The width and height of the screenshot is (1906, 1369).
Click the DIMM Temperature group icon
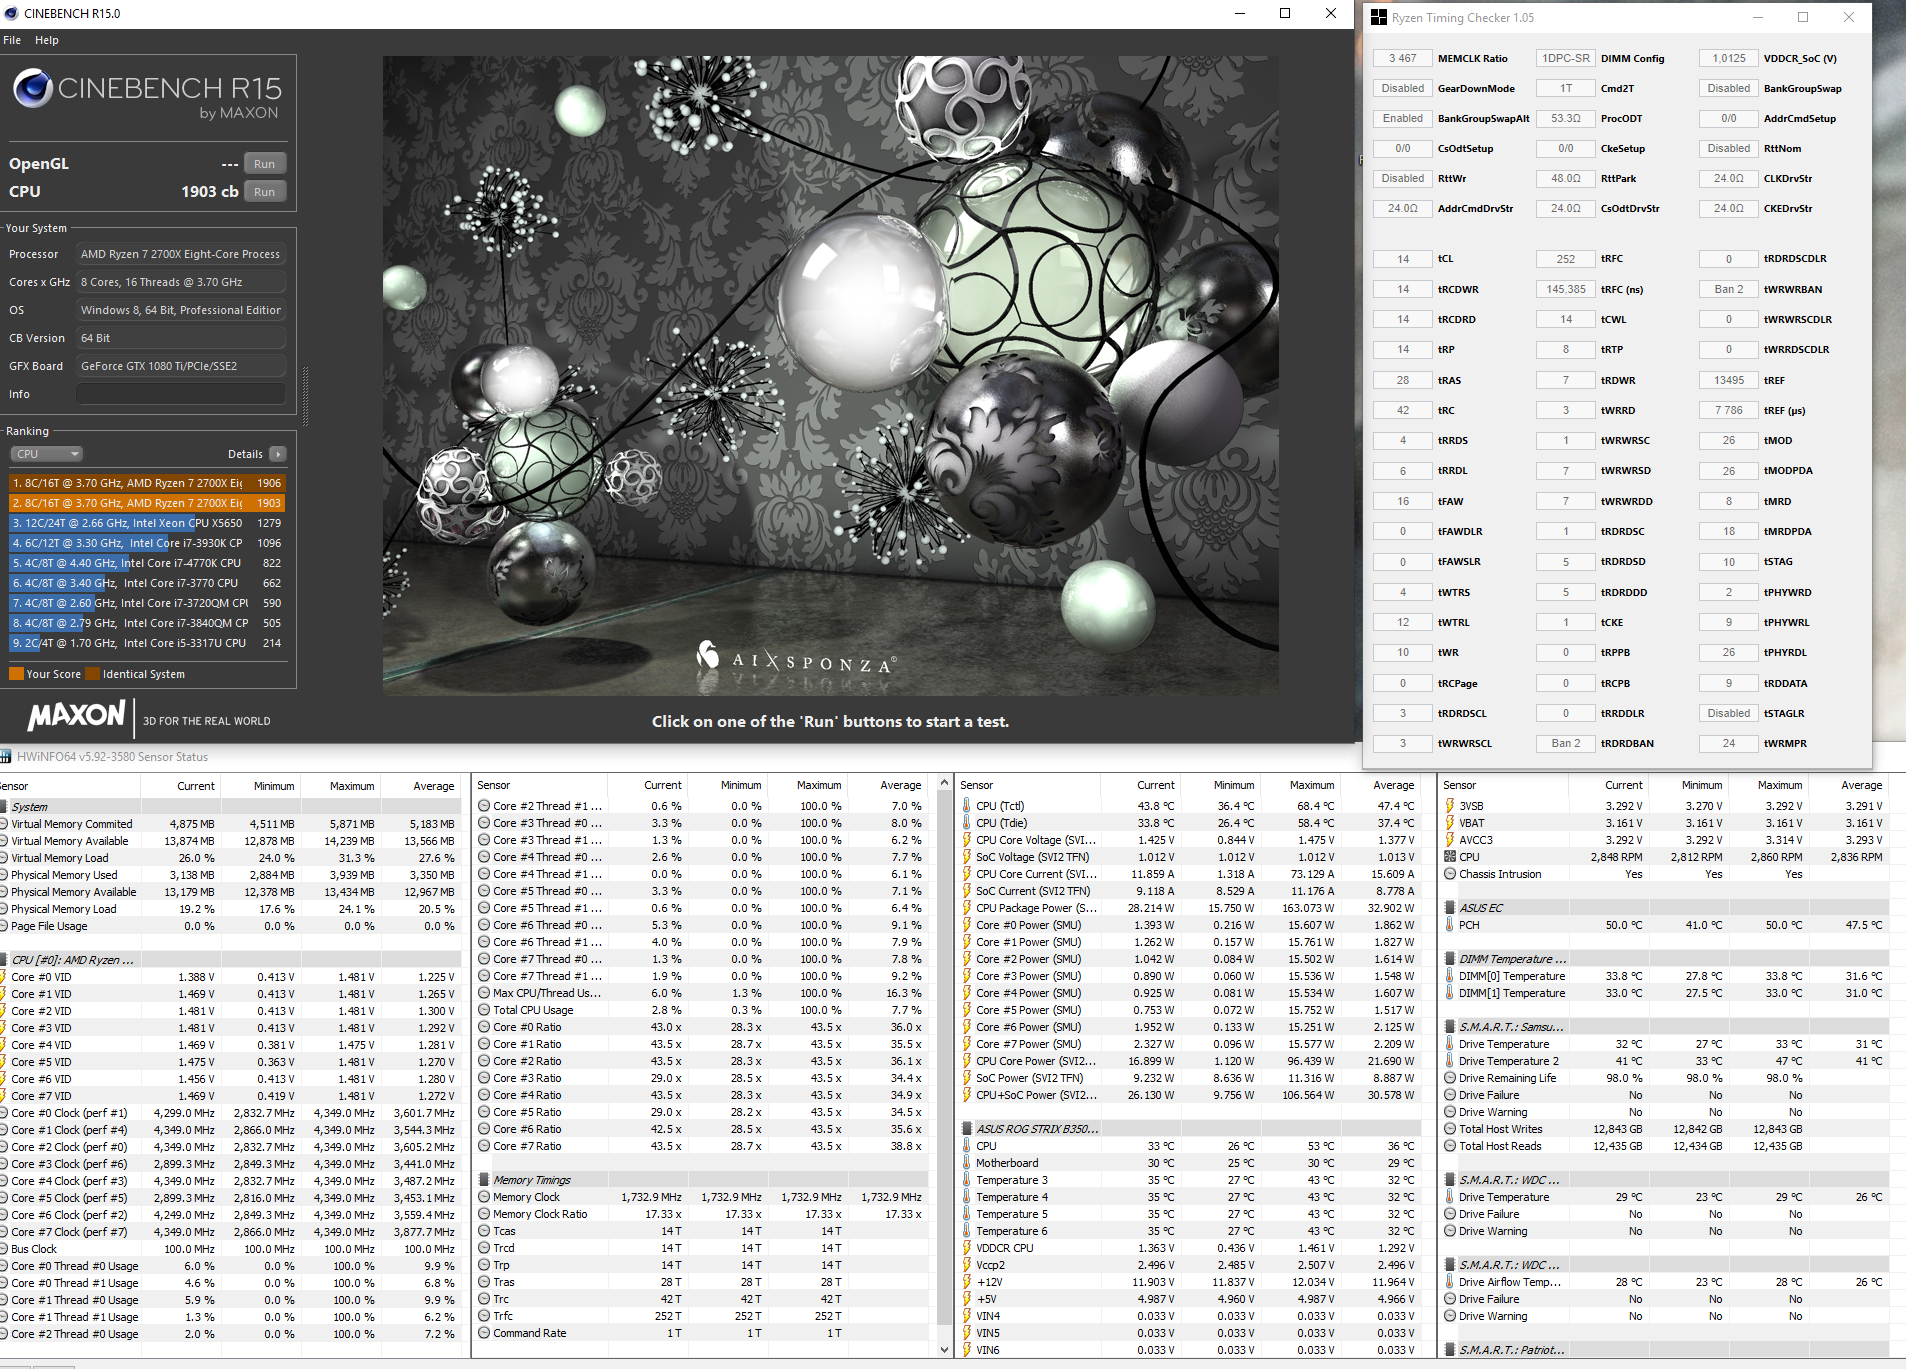[x=1450, y=959]
